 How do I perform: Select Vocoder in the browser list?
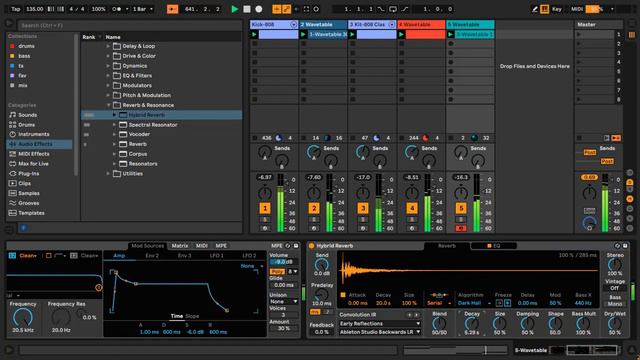[139, 134]
